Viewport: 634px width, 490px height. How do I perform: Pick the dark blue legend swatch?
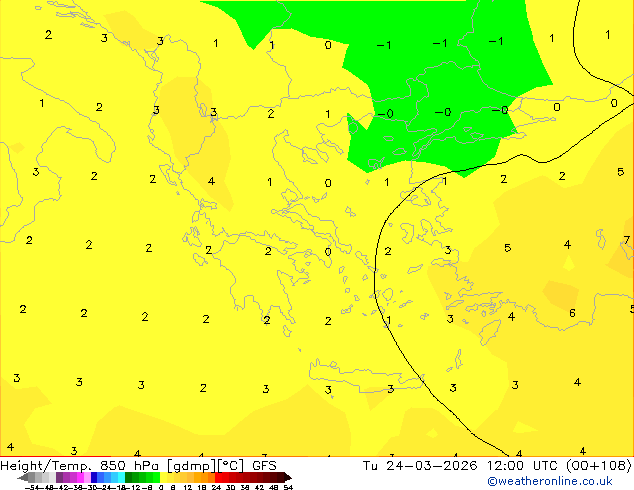point(94,478)
